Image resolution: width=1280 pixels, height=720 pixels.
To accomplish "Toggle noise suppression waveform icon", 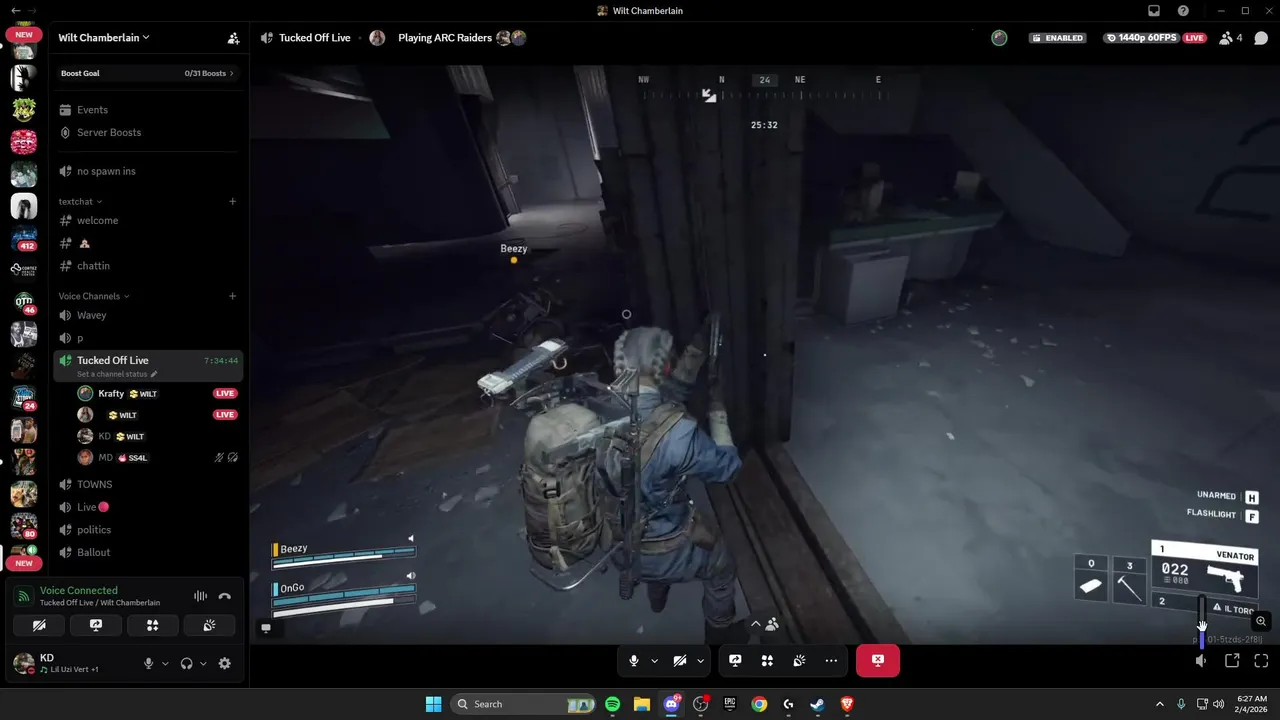I will tap(200, 596).
